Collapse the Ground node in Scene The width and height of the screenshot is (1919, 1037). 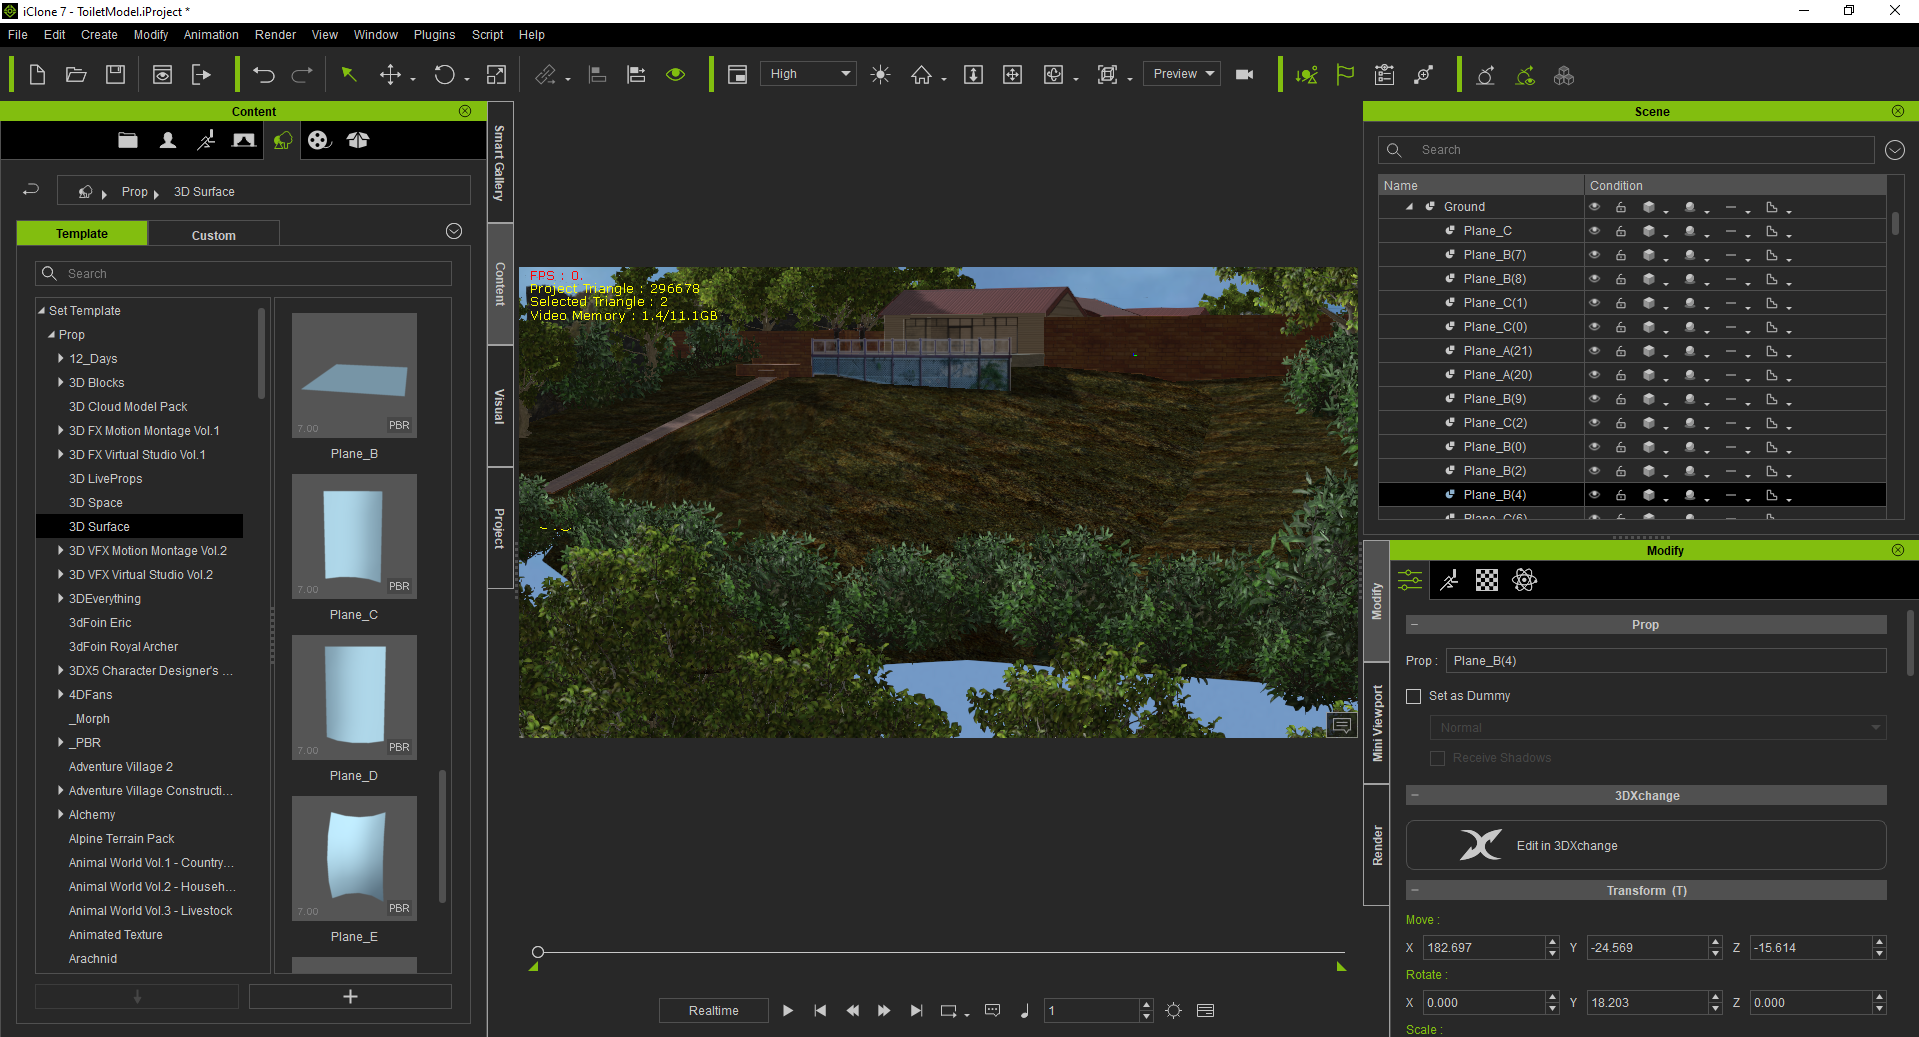point(1409,207)
